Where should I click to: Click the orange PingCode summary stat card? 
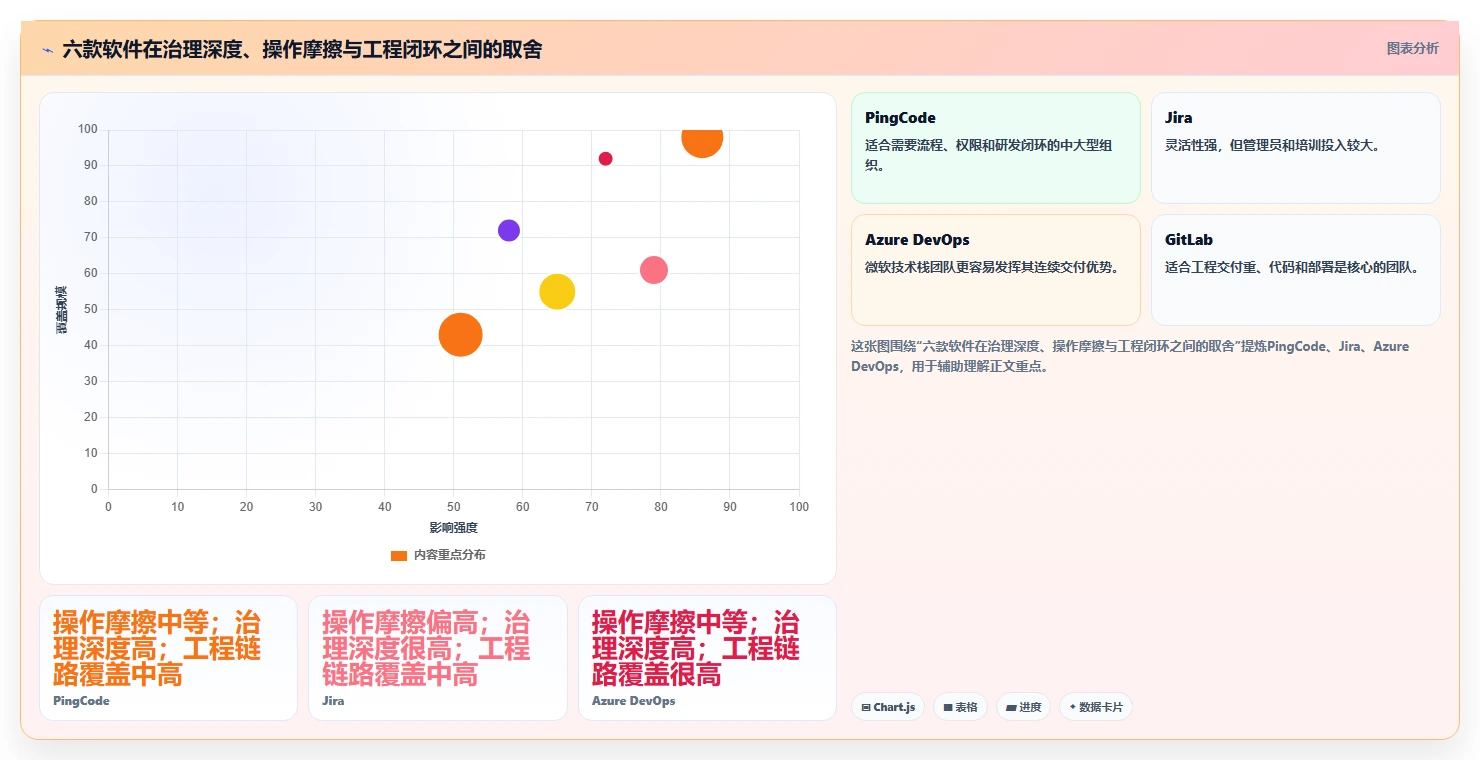(168, 658)
